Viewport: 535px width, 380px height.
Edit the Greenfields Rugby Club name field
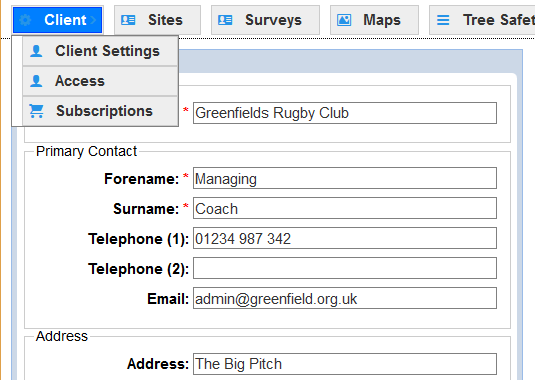tap(345, 113)
